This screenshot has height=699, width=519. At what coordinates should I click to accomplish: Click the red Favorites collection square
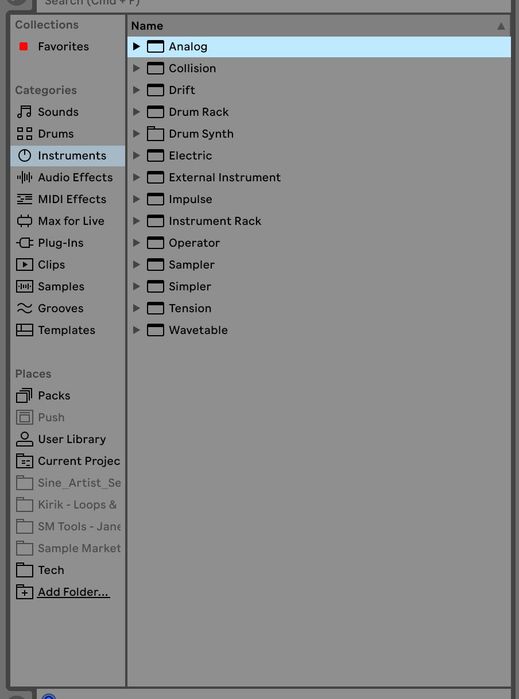click(24, 46)
